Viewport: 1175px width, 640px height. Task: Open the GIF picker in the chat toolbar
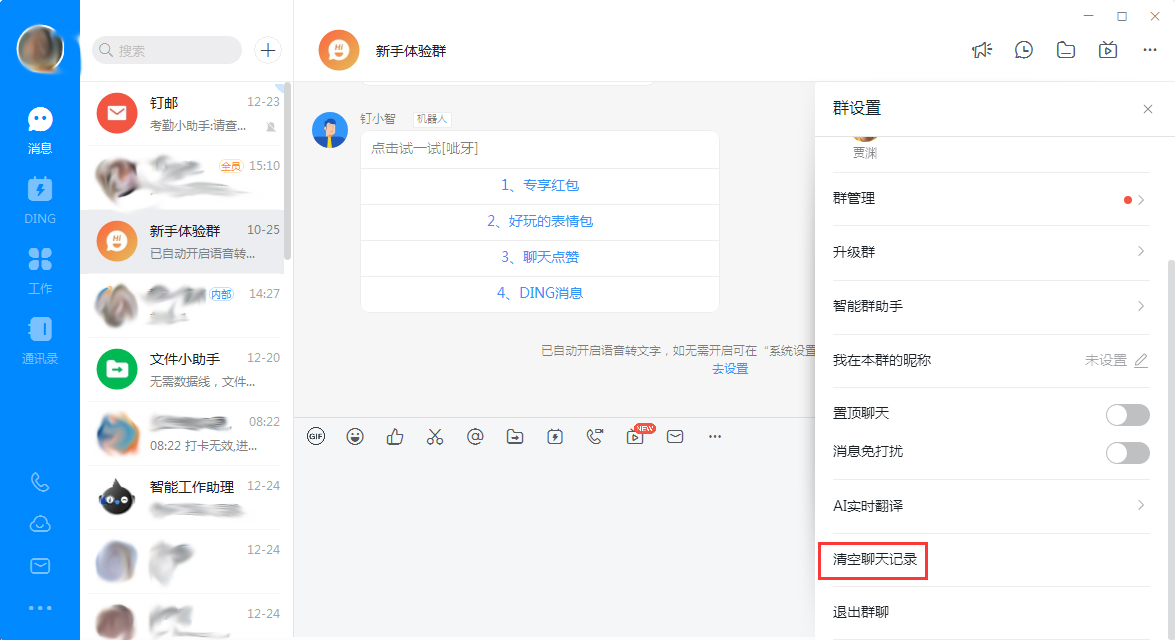[315, 436]
